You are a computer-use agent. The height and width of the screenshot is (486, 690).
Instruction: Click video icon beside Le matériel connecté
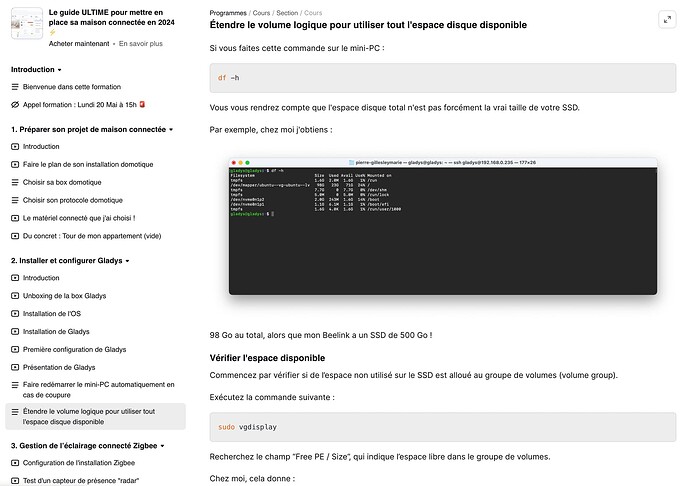point(15,218)
